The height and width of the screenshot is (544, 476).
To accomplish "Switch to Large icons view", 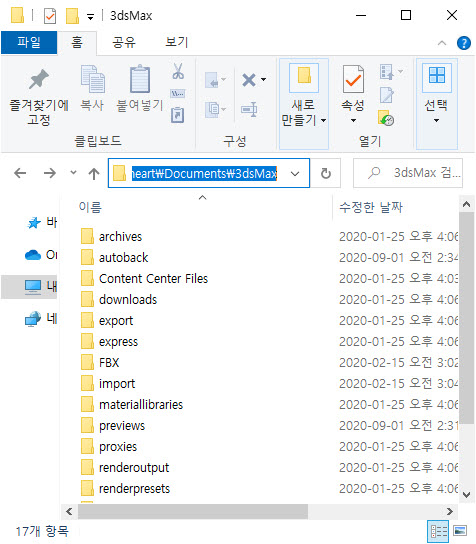I will tap(460, 531).
